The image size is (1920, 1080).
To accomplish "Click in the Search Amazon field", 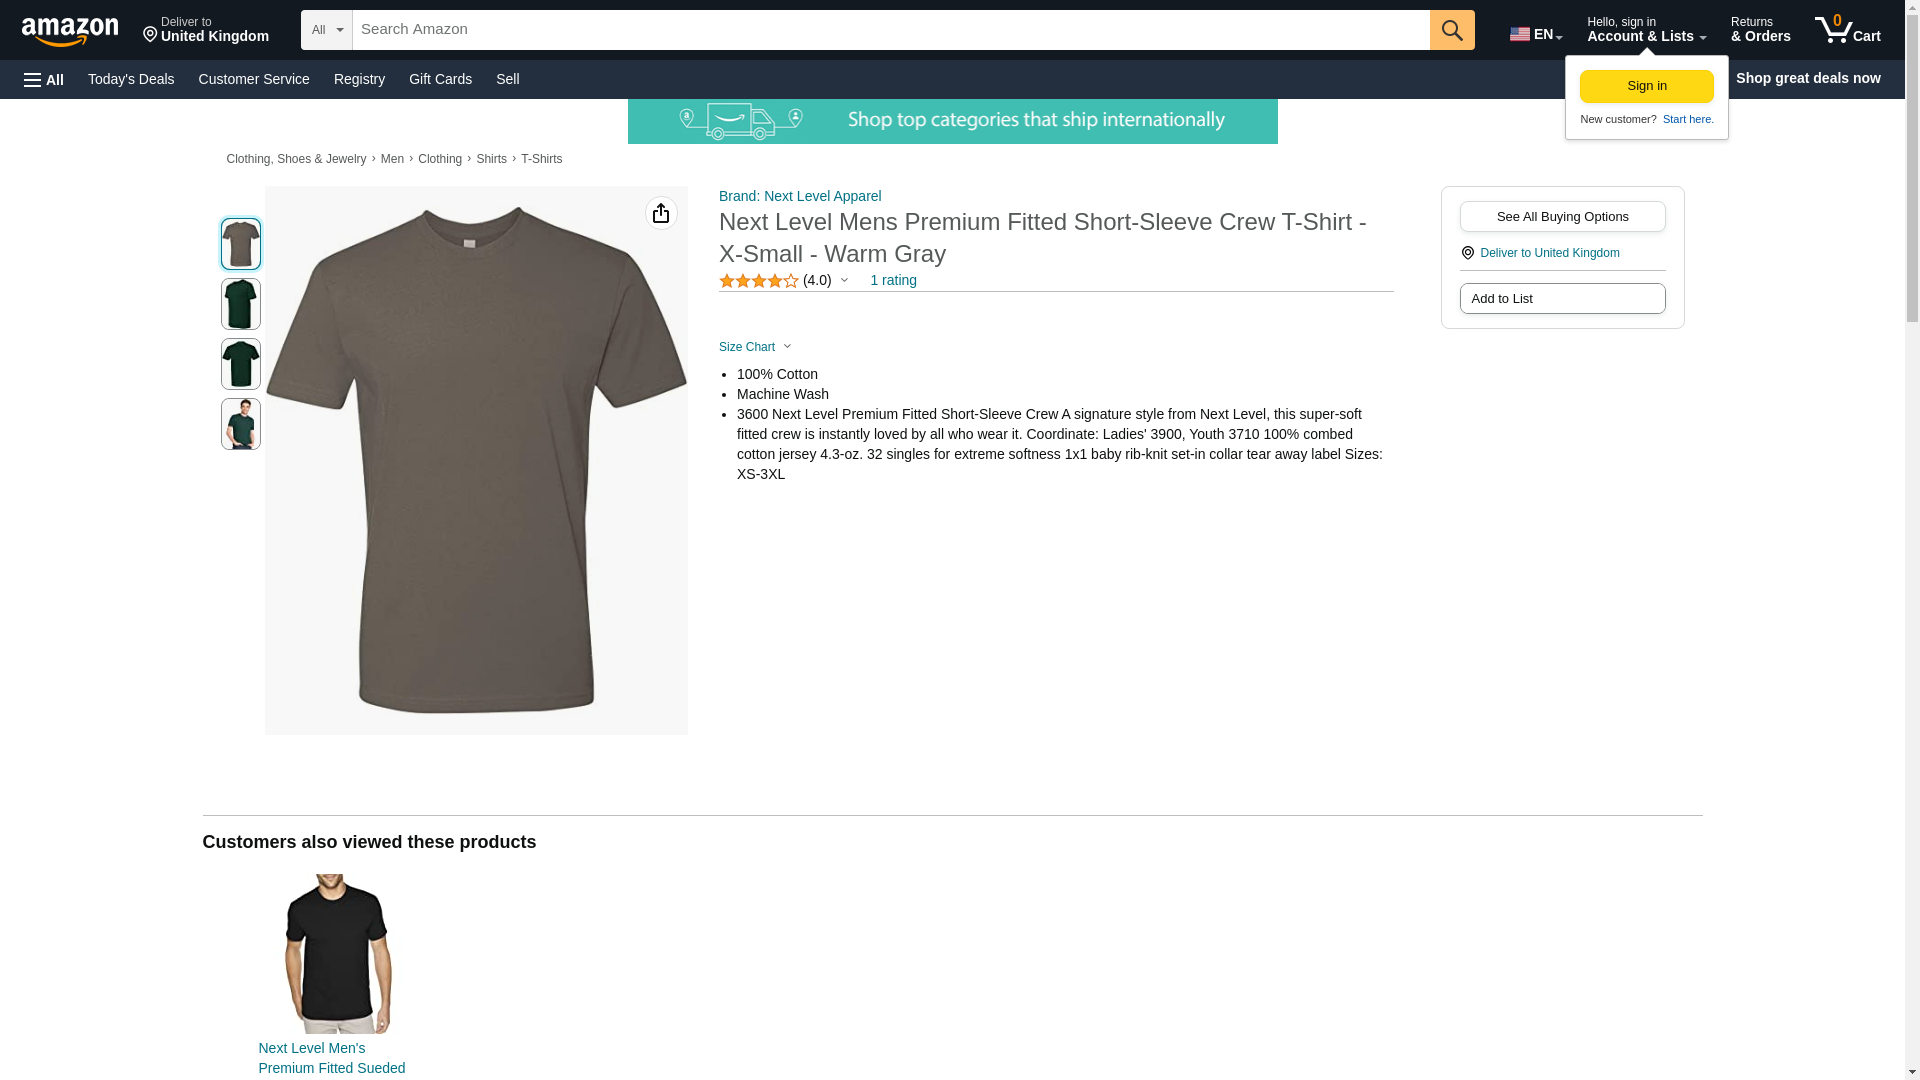I will 890,30.
